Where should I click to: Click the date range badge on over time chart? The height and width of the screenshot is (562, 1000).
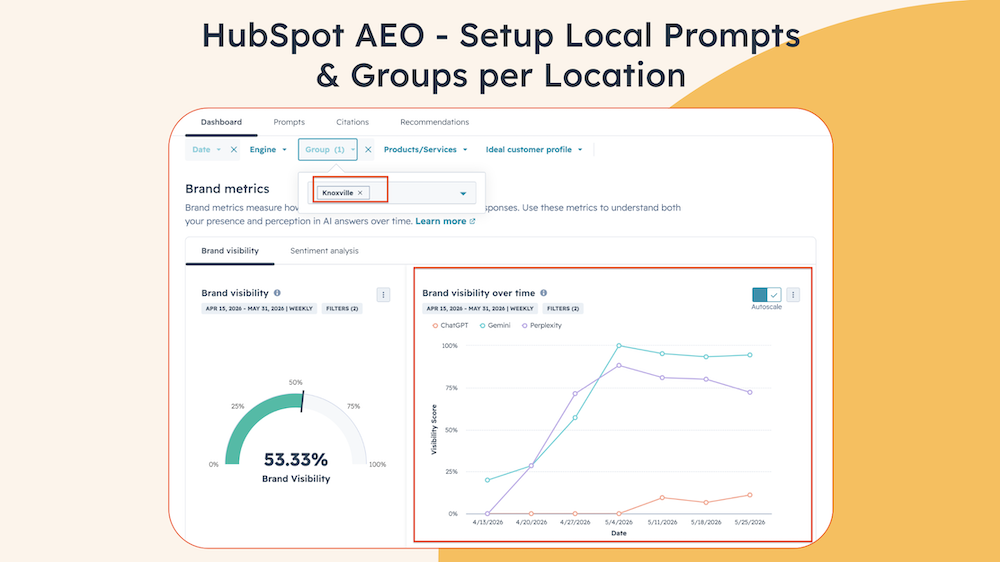coord(480,309)
